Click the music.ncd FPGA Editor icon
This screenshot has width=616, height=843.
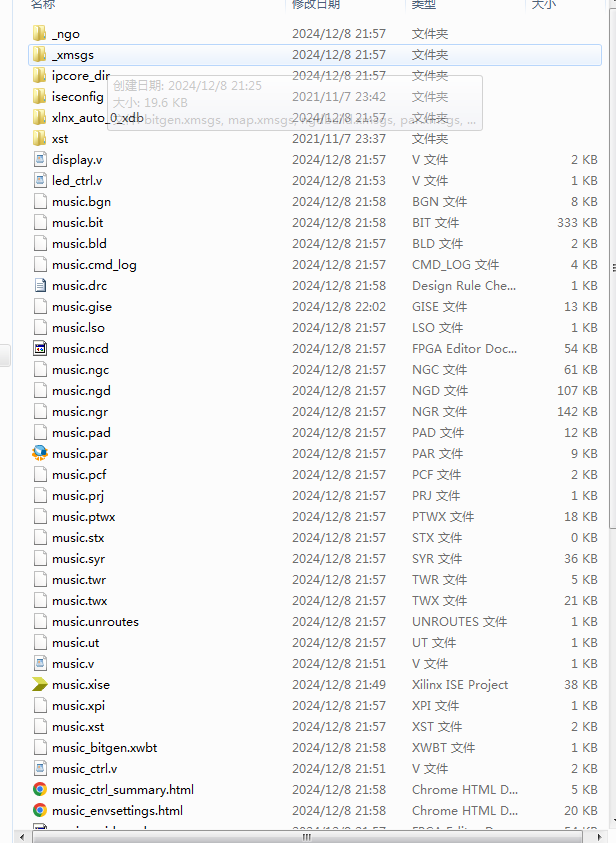click(x=39, y=349)
